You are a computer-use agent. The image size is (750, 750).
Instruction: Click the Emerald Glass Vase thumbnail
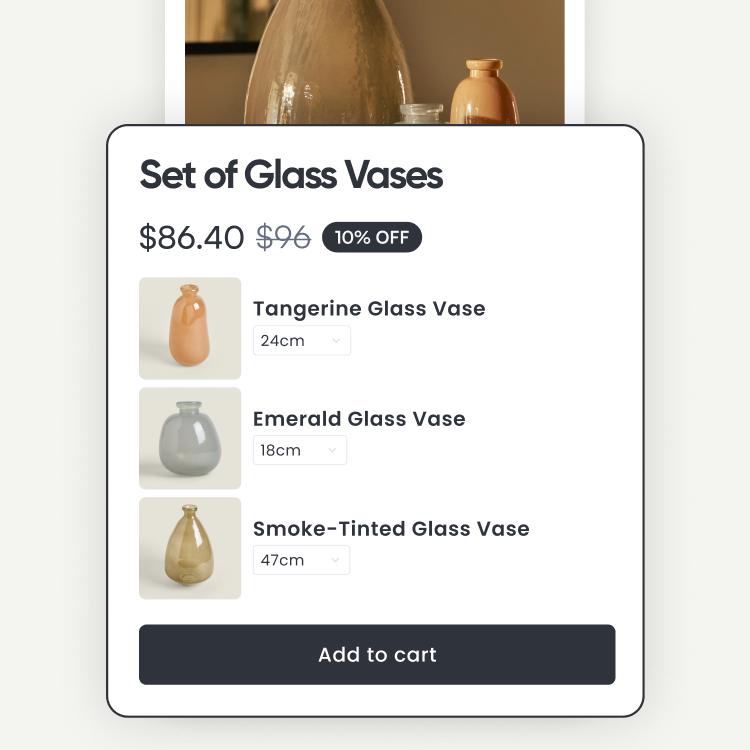[190, 438]
